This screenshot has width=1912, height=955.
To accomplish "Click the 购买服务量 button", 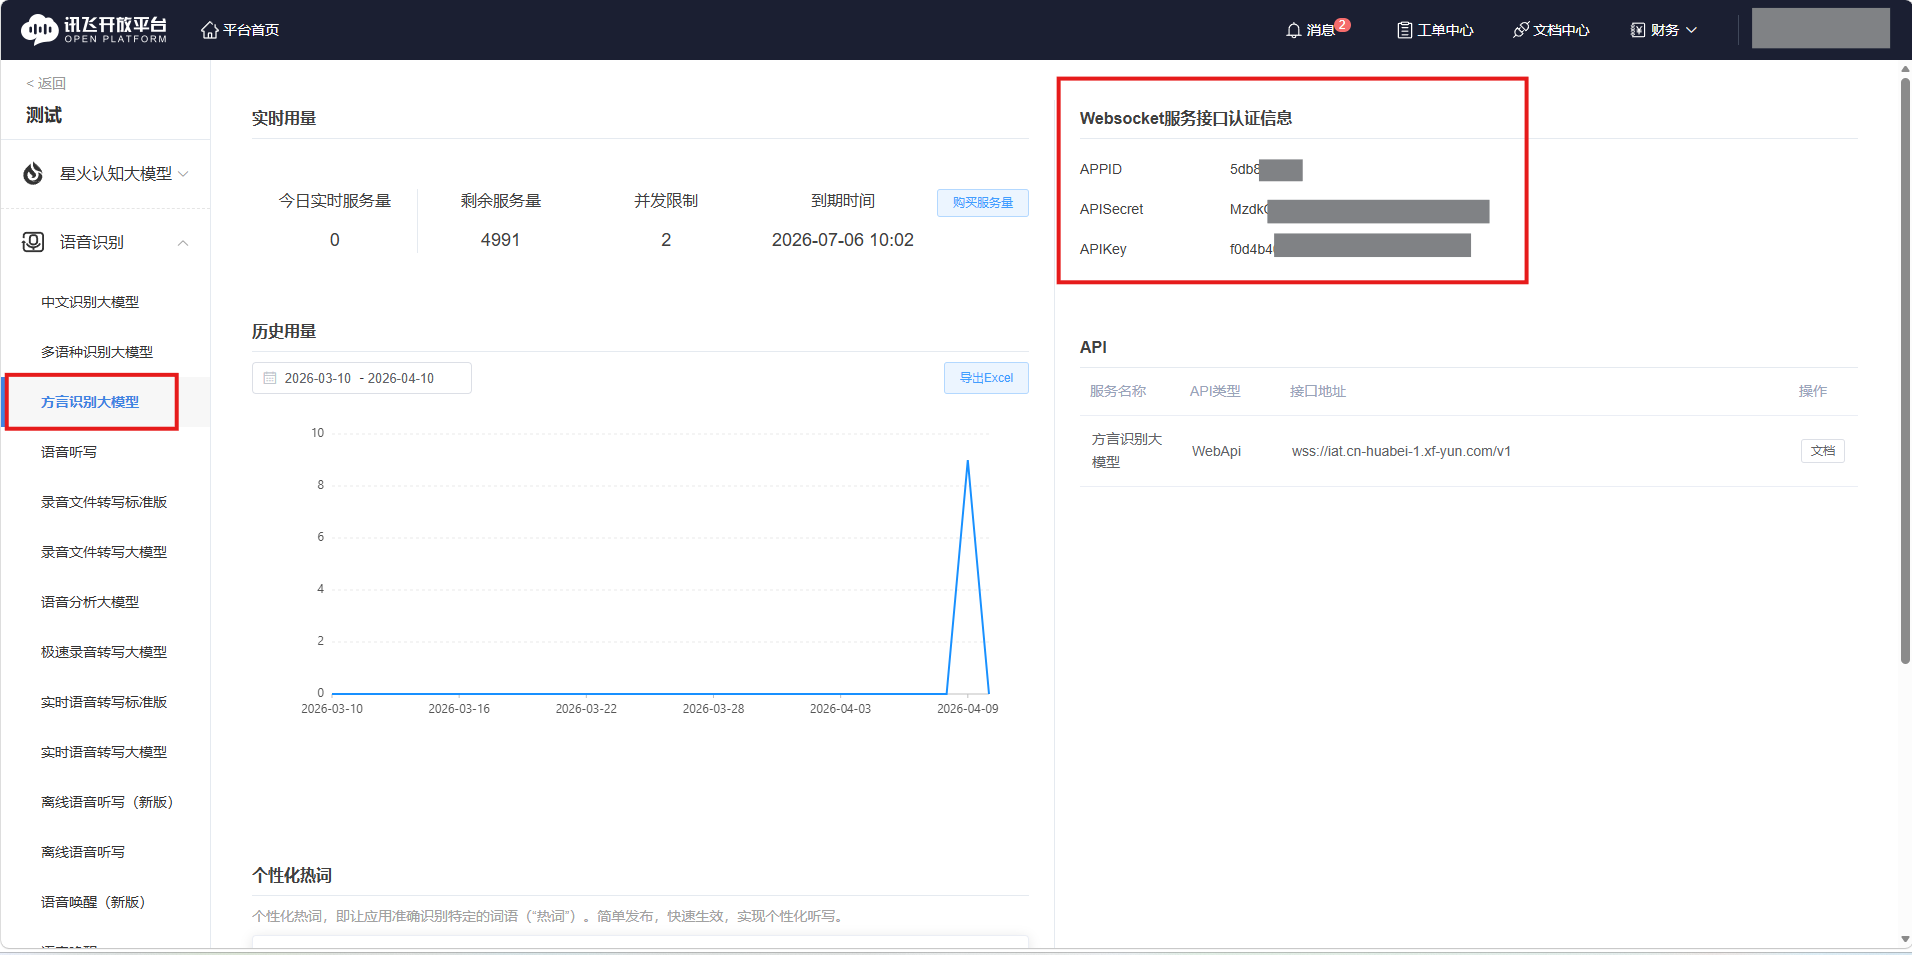I will coord(983,203).
